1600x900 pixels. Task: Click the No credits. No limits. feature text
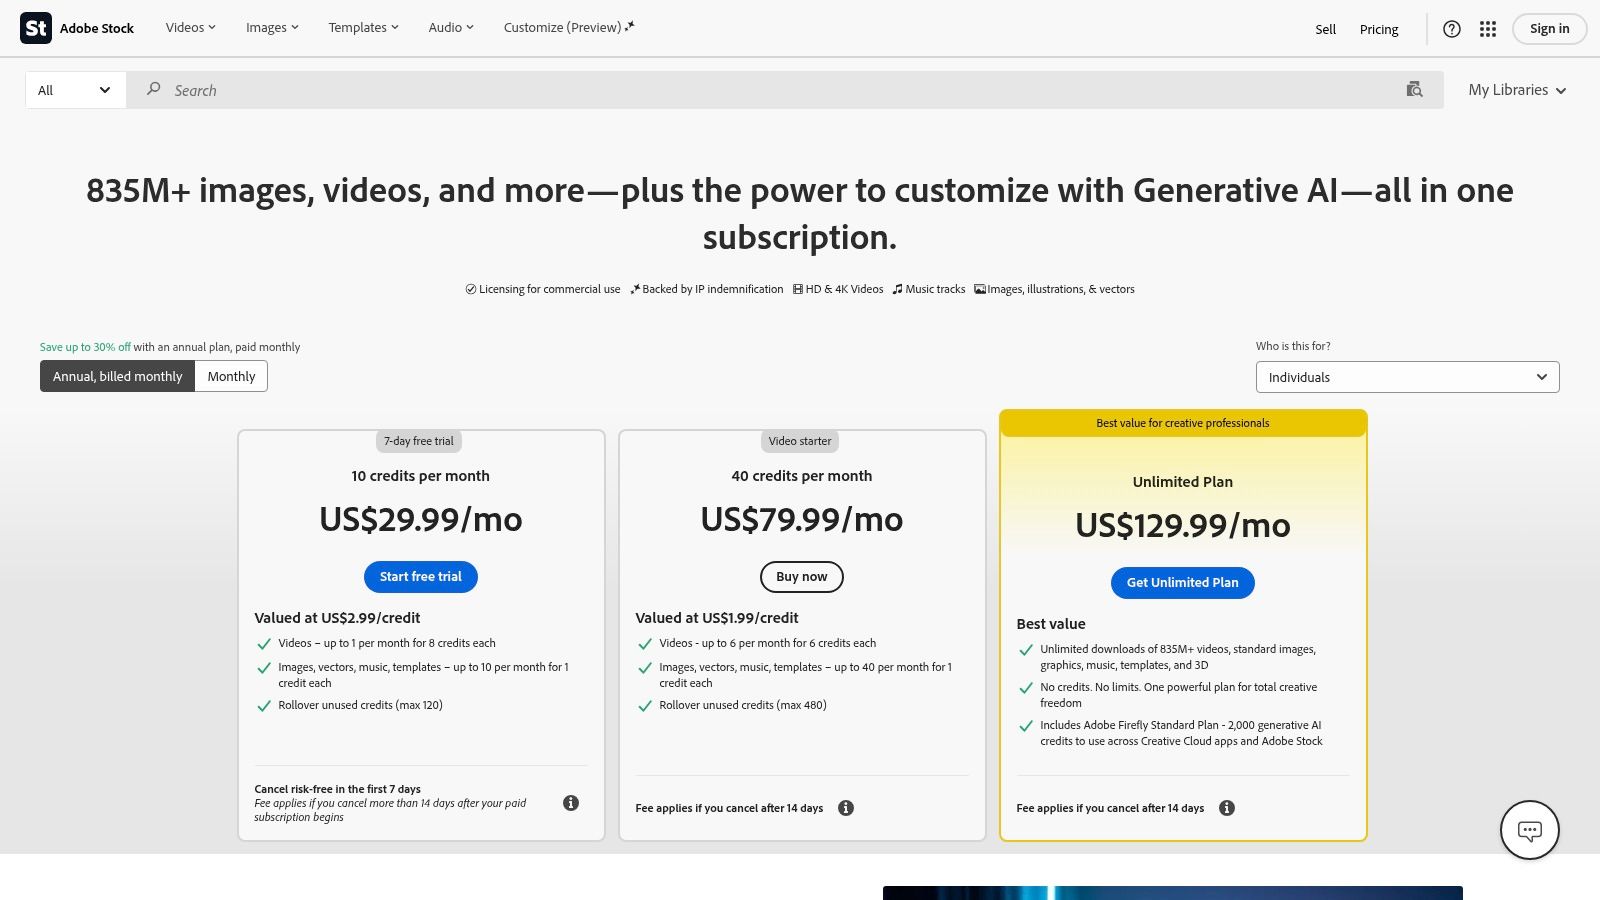1178,695
